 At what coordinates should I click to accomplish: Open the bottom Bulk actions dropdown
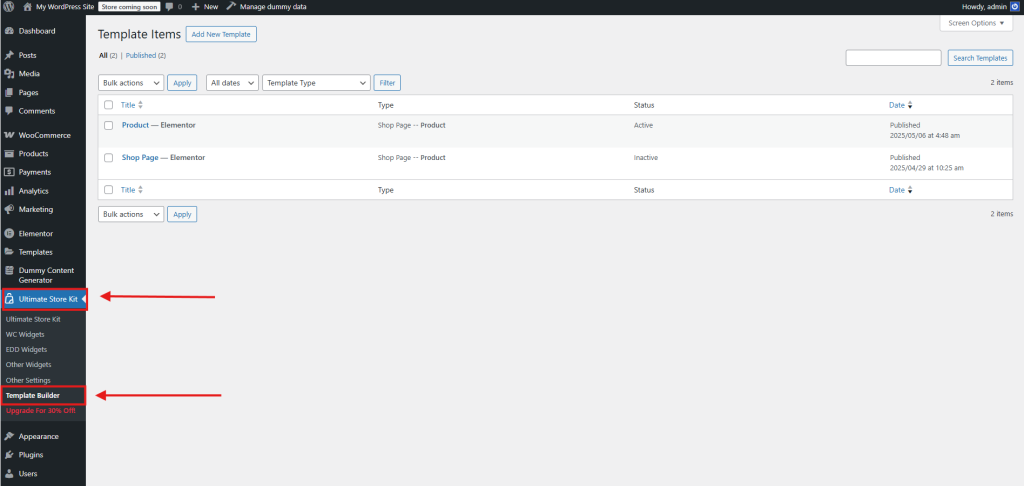point(131,214)
